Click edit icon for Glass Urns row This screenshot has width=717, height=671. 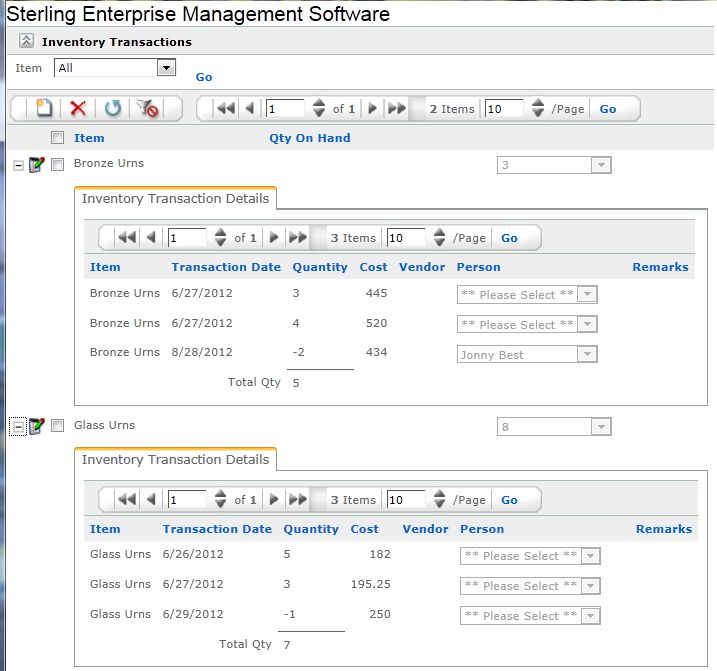tap(37, 426)
